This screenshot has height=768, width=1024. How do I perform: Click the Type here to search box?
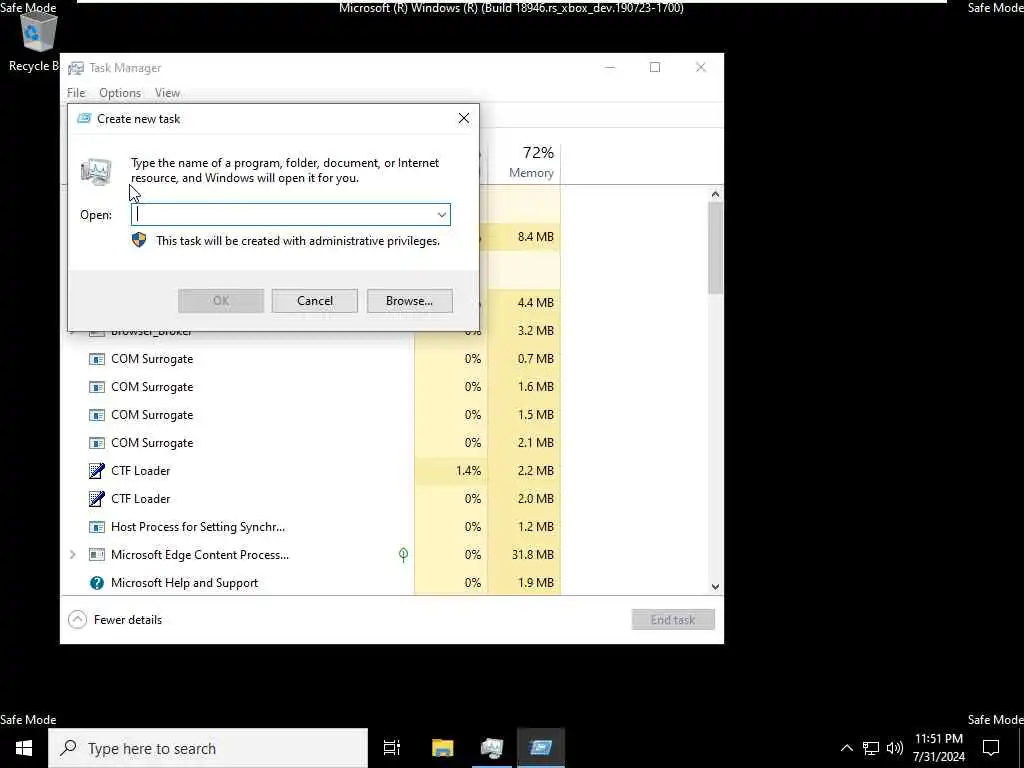(208, 748)
